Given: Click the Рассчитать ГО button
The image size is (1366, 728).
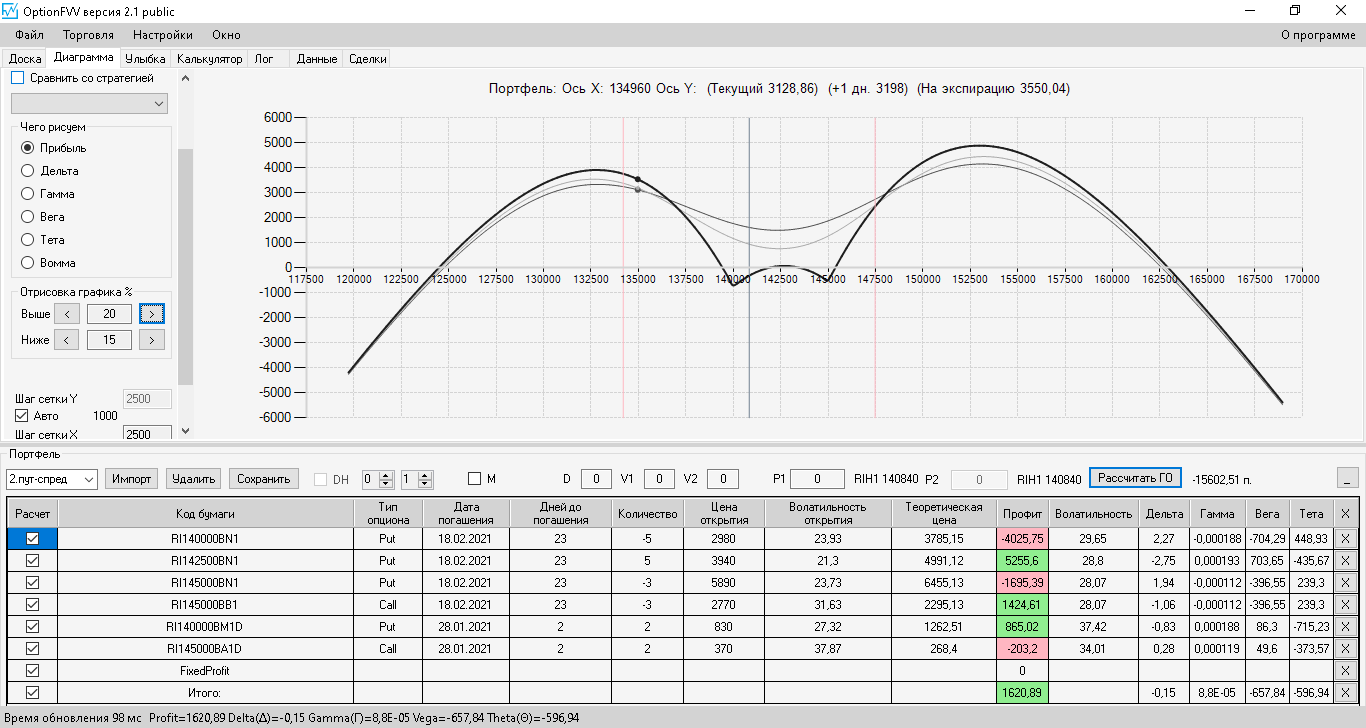Looking at the screenshot, I should click(1135, 478).
